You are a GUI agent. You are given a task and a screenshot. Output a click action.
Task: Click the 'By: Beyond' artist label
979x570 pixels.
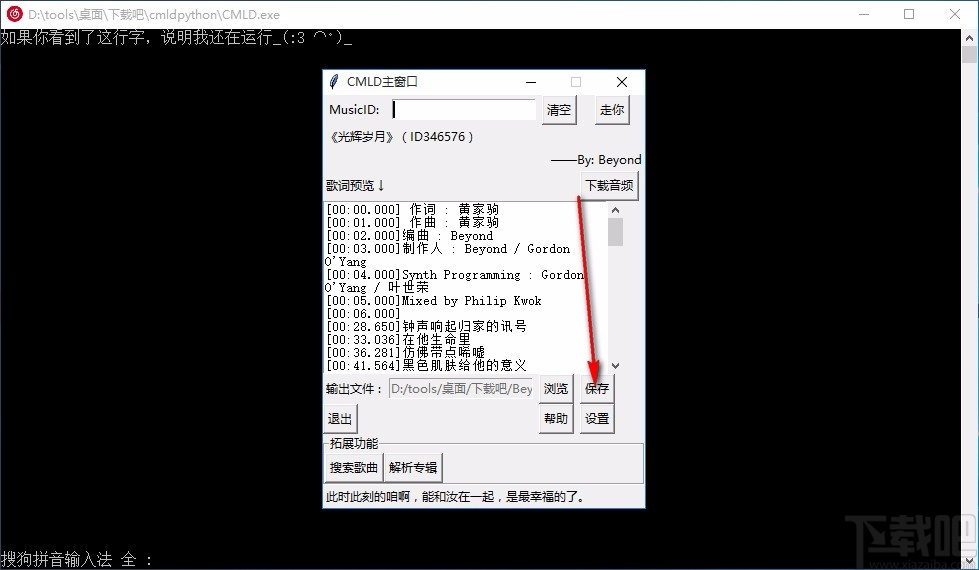(x=596, y=160)
